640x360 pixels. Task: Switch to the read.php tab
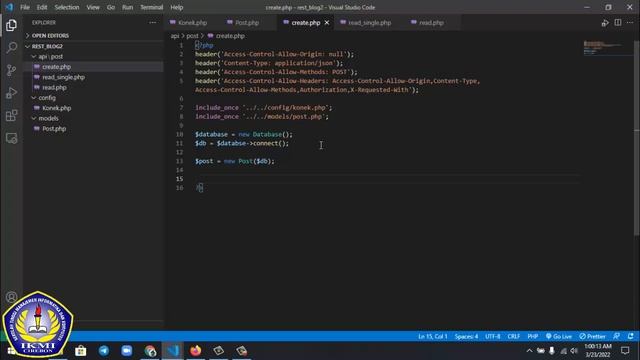431,23
